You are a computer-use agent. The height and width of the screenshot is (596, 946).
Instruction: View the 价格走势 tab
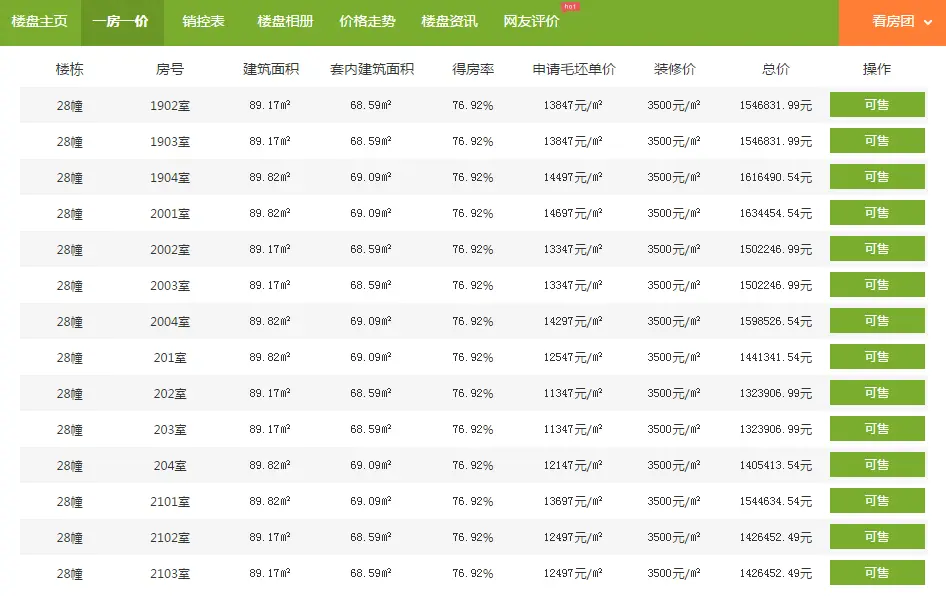point(367,22)
